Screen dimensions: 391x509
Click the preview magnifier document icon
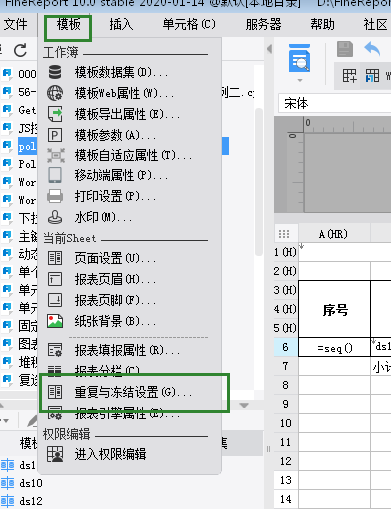click(299, 58)
